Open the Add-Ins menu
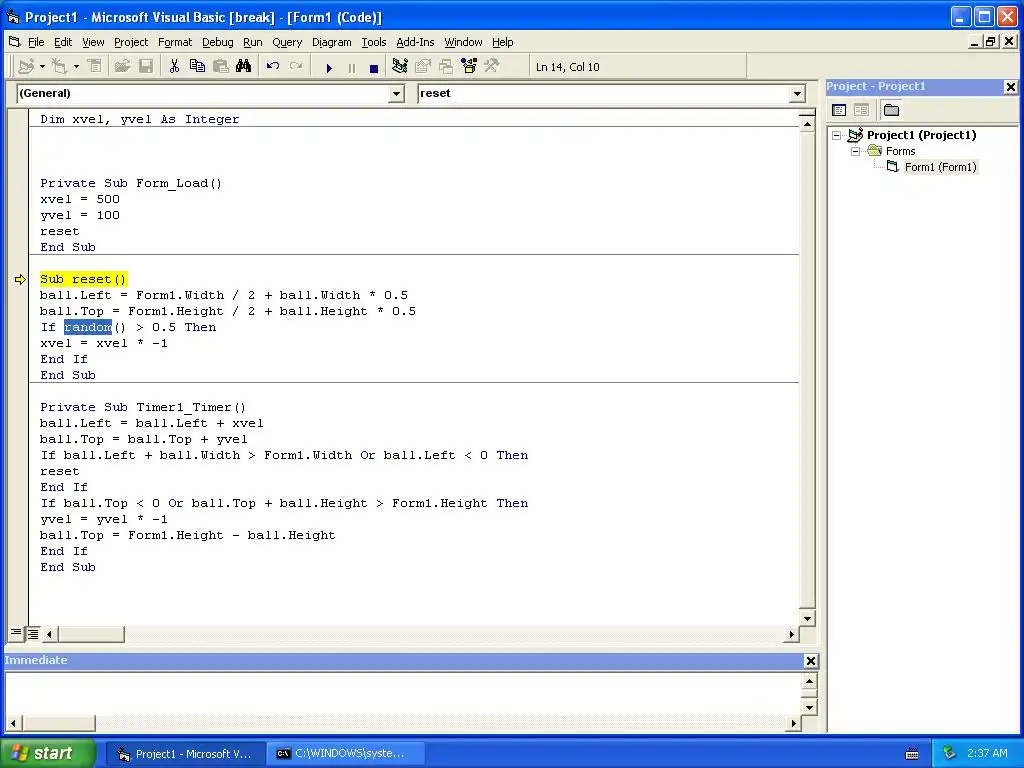The image size is (1024, 768). click(415, 42)
